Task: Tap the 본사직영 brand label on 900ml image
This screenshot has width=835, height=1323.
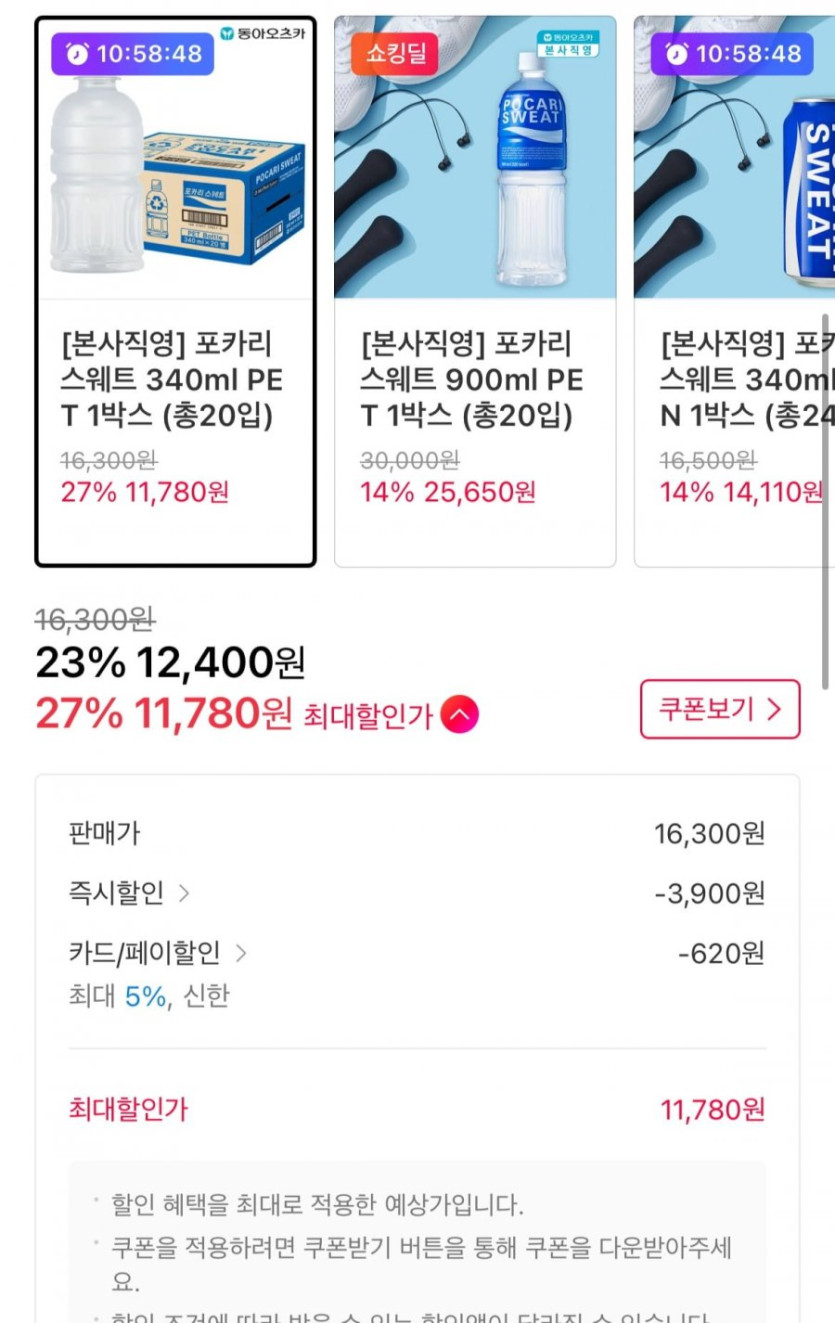Action: click(x=567, y=44)
